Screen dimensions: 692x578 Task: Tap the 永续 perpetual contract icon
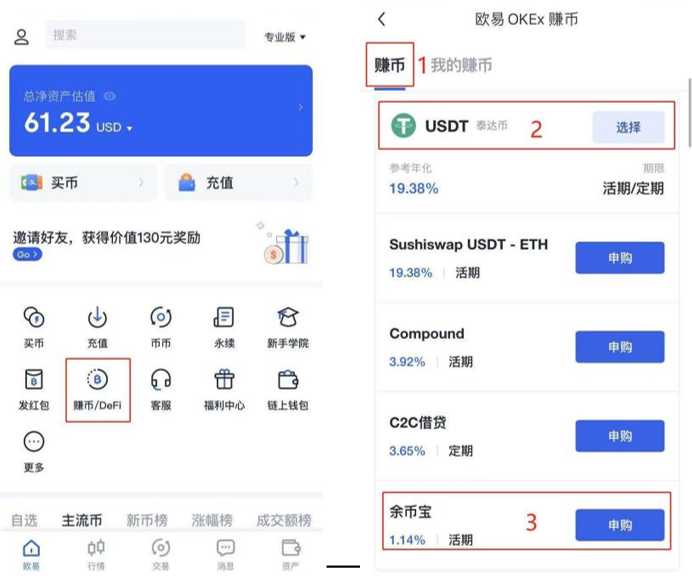click(x=223, y=318)
